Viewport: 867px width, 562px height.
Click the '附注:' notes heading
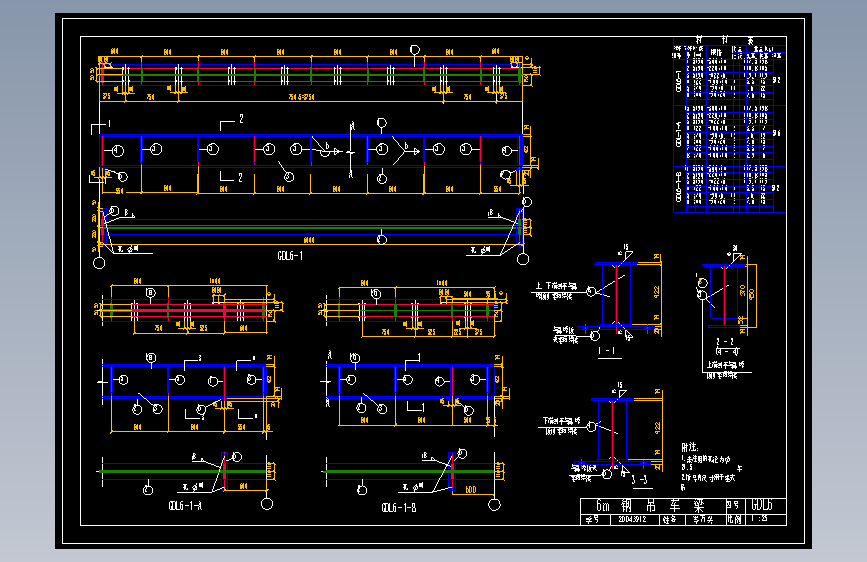[x=690, y=447]
